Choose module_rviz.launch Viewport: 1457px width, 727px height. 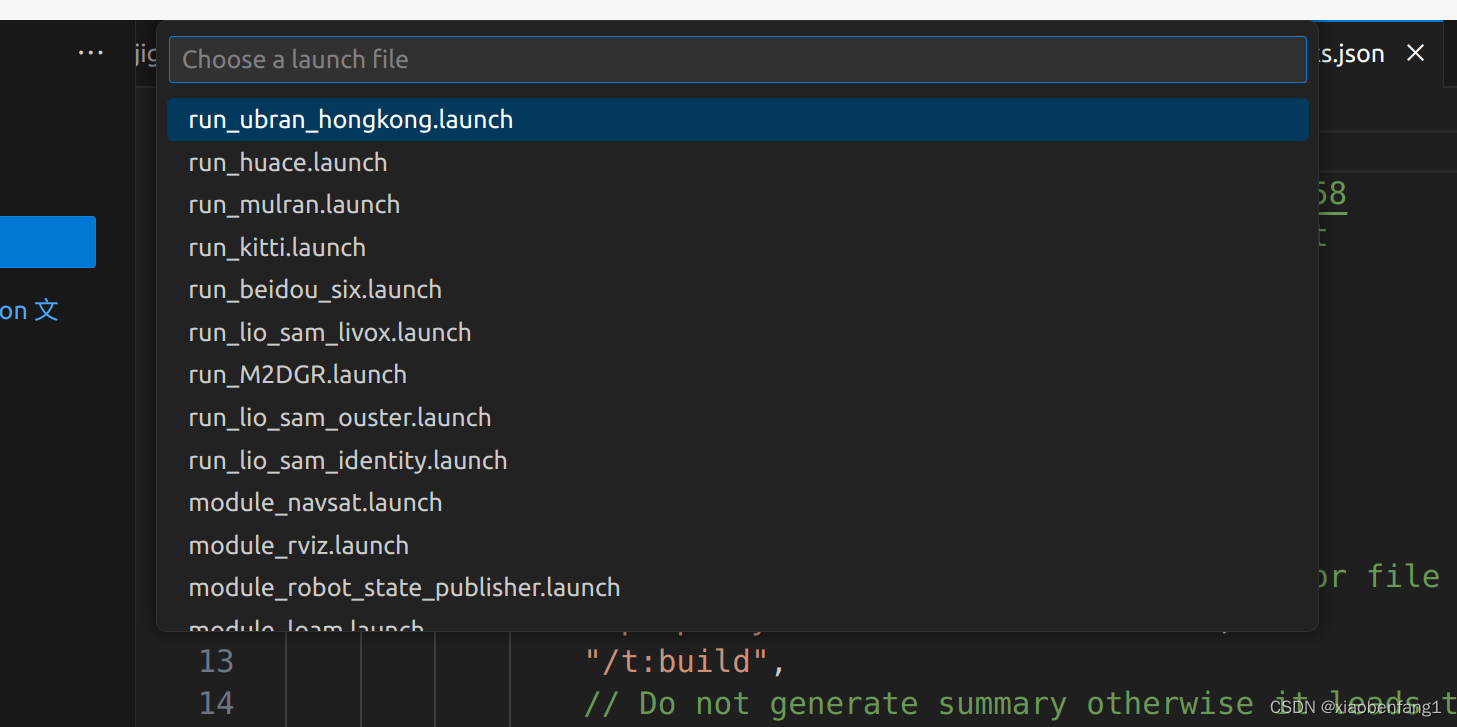click(x=737, y=545)
